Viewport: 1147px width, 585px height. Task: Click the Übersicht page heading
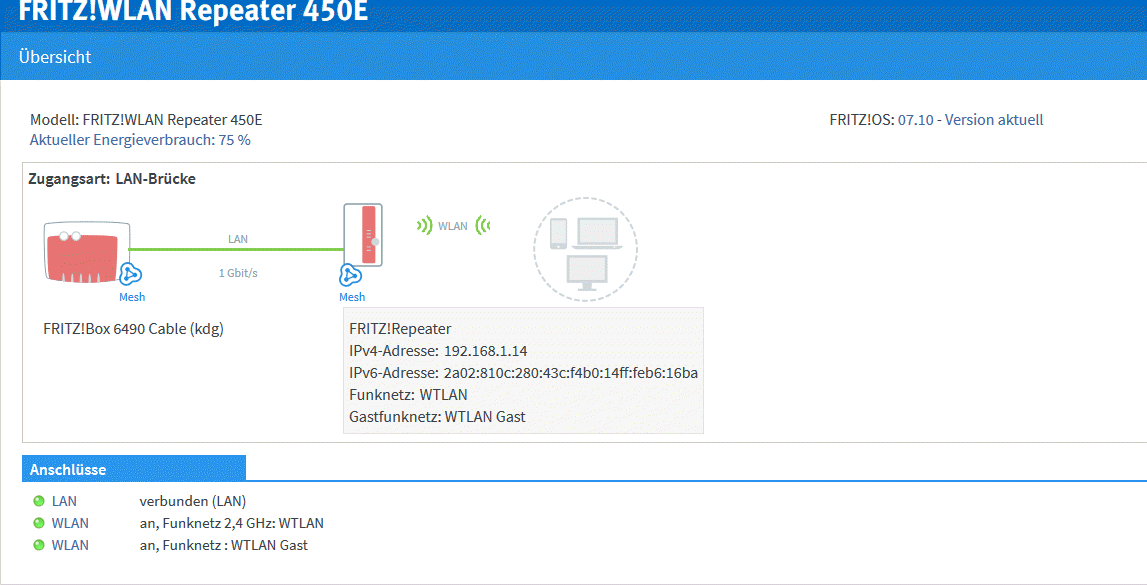pos(55,56)
